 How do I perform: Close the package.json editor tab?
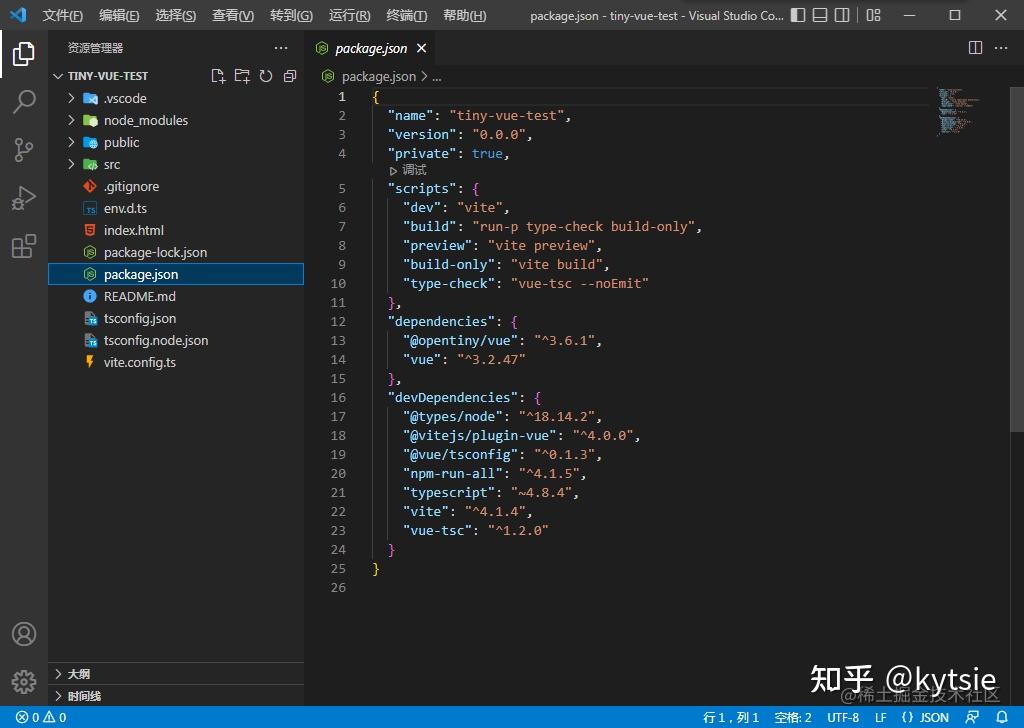coord(421,48)
